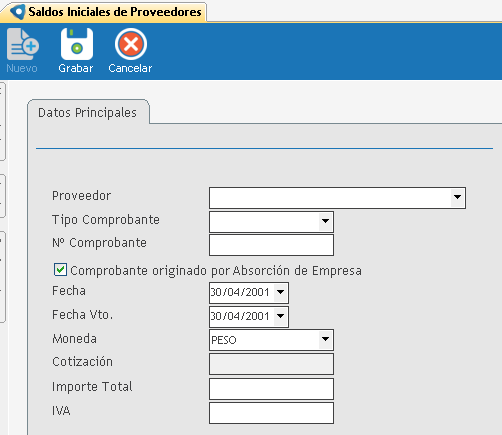This screenshot has width=502, height=435.
Task: Click the Cancelar label text
Action: [130, 68]
